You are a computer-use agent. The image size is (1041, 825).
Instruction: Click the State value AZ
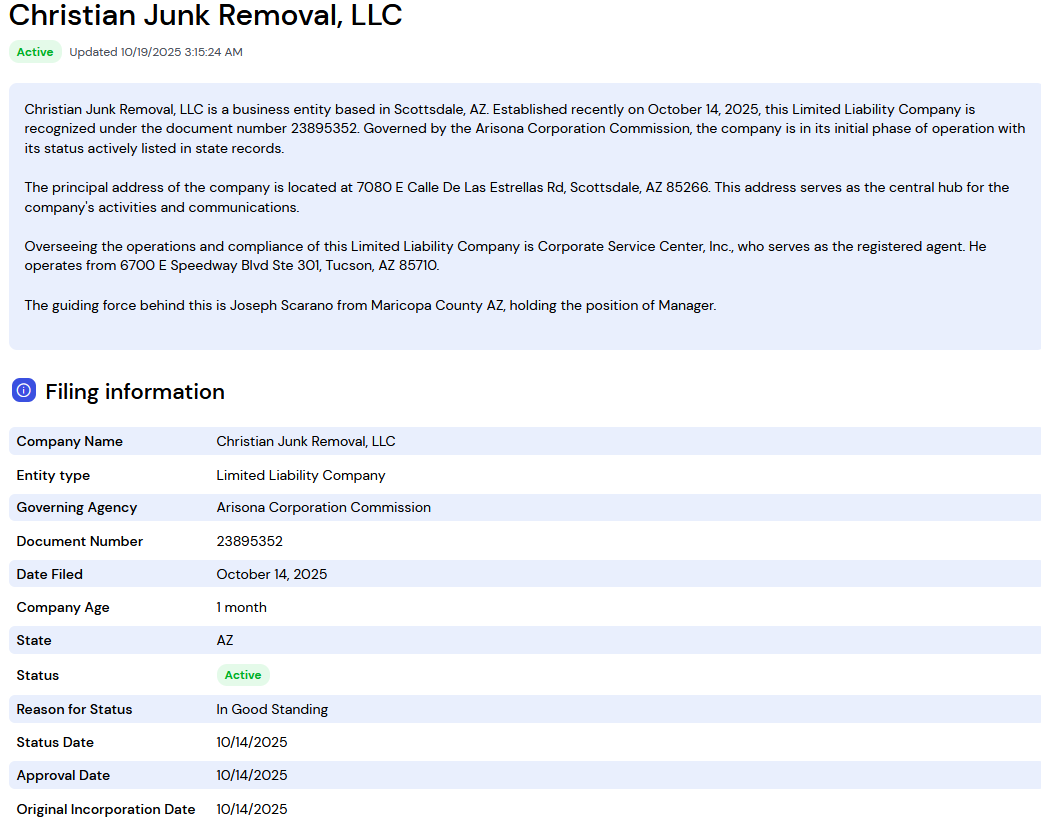(224, 640)
